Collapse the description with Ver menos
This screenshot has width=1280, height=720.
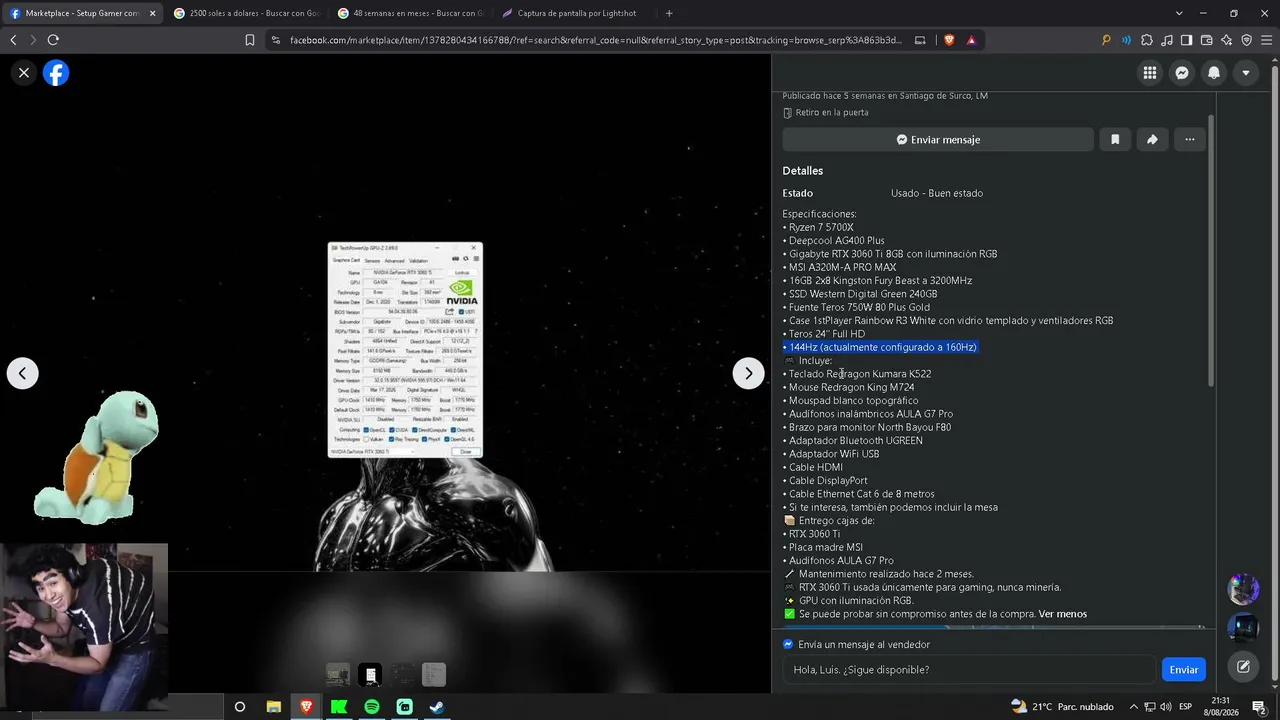pos(1062,614)
